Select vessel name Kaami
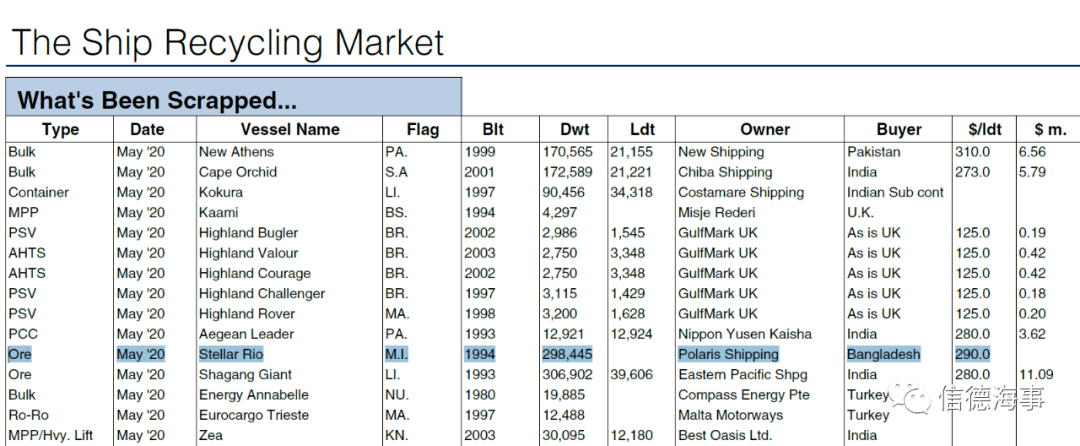The height and width of the screenshot is (446, 1080). point(218,213)
